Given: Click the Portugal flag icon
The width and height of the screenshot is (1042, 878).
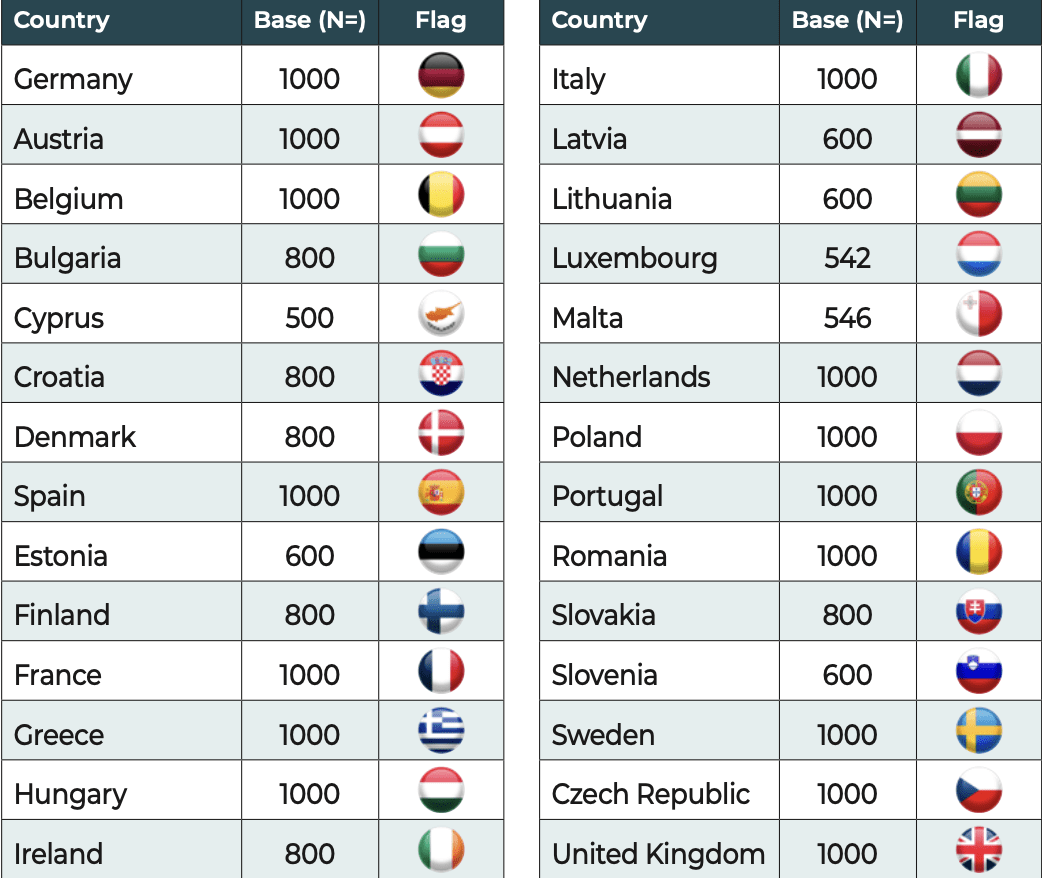Looking at the screenshot, I should [x=979, y=494].
